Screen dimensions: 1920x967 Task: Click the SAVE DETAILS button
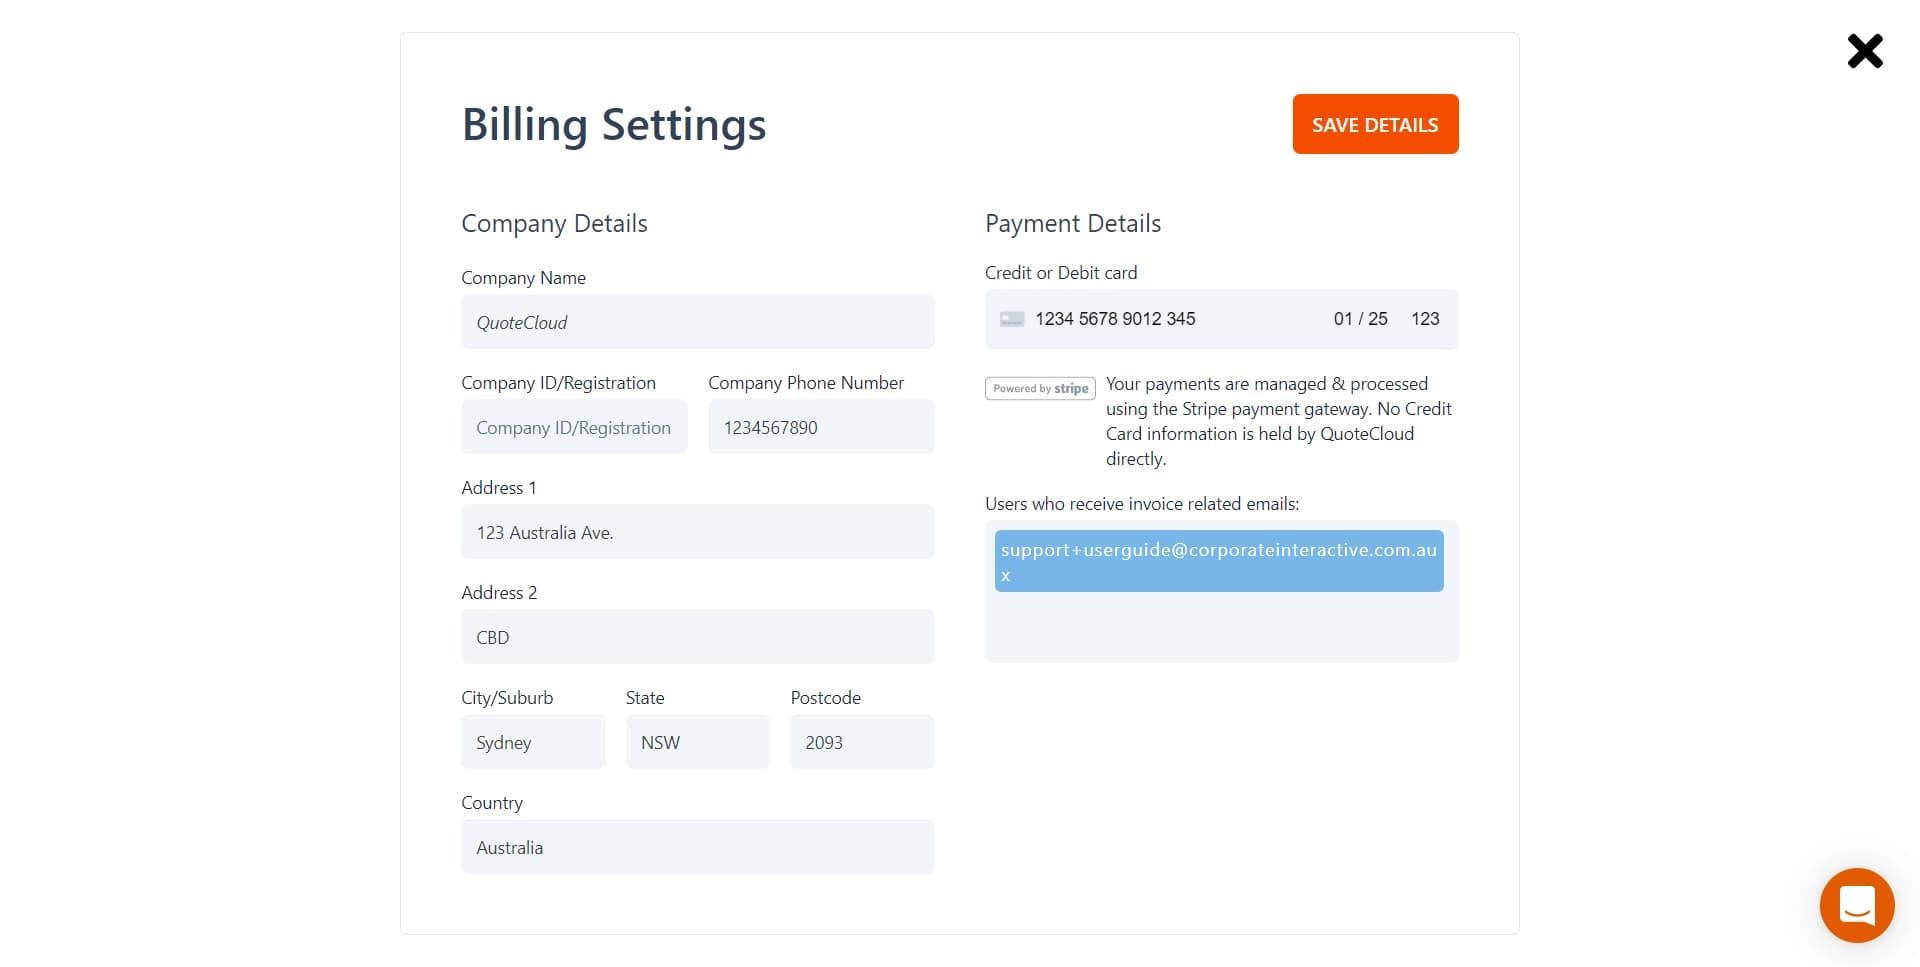(1375, 124)
